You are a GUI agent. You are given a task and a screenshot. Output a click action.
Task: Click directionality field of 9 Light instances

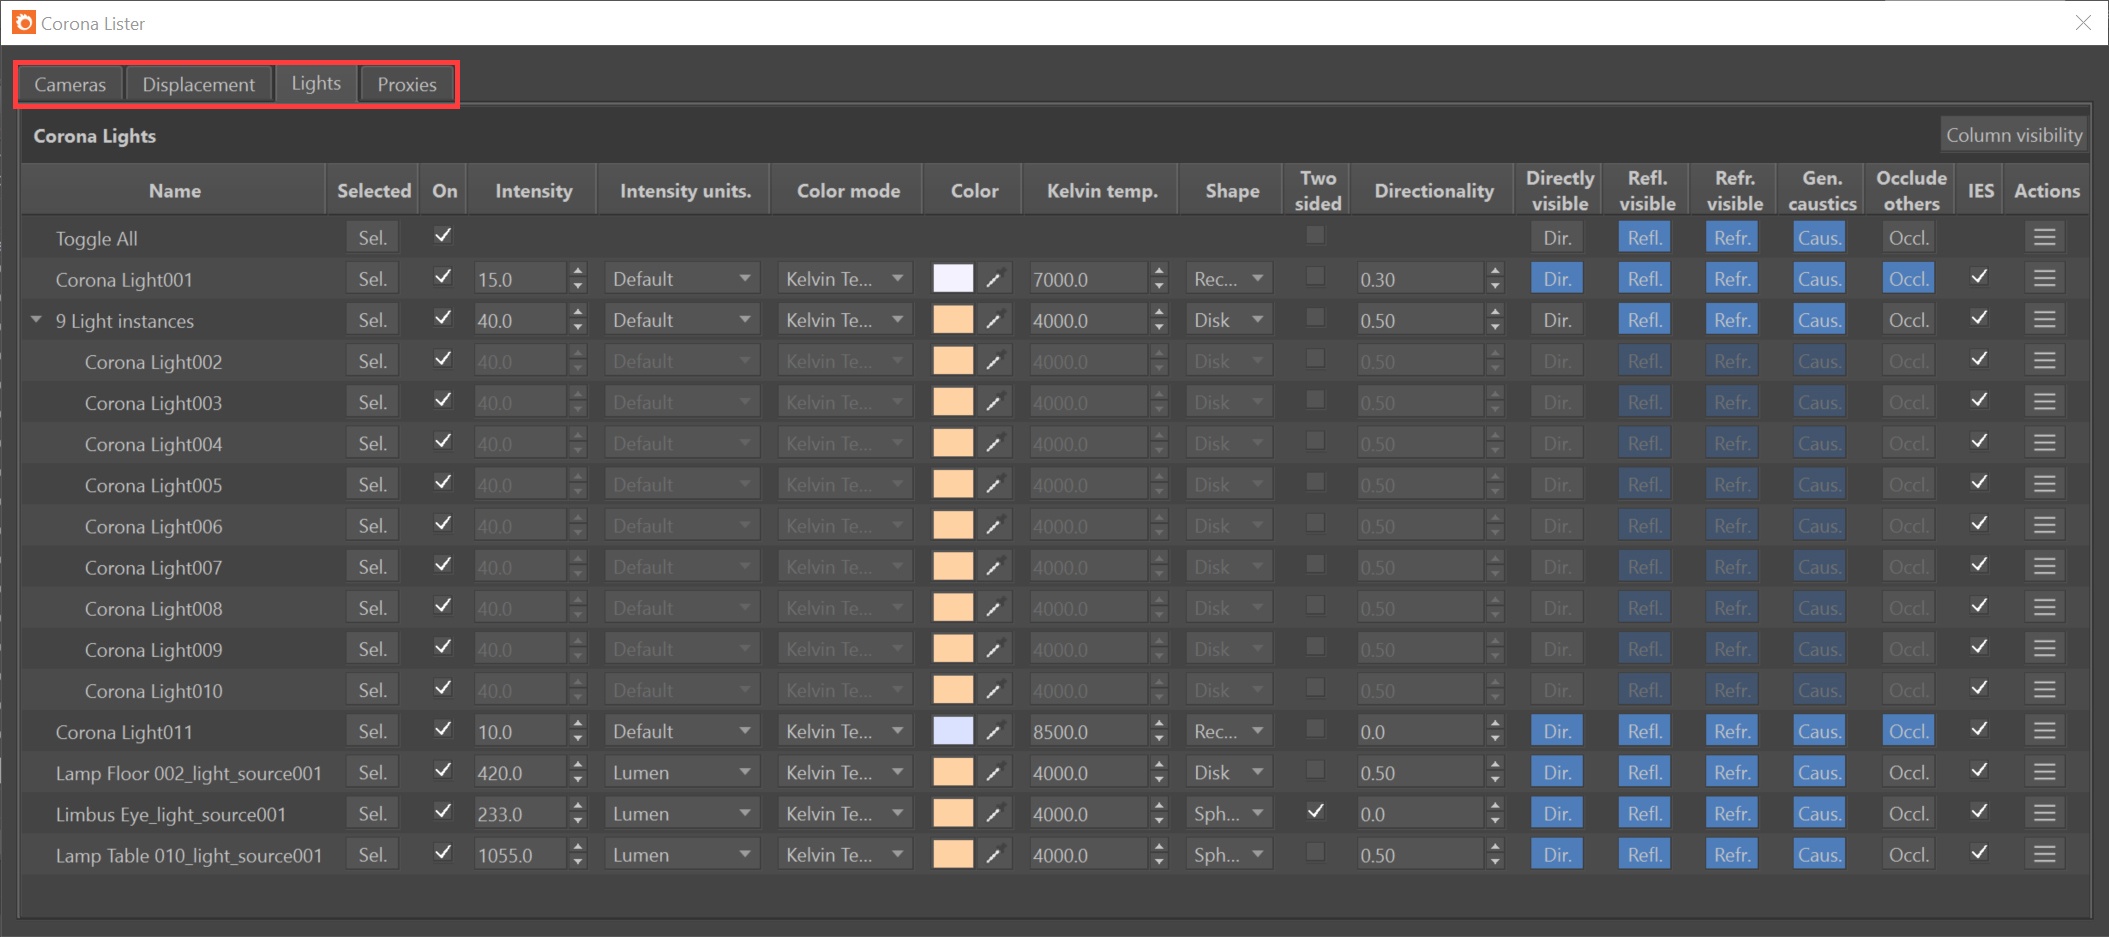point(1420,320)
